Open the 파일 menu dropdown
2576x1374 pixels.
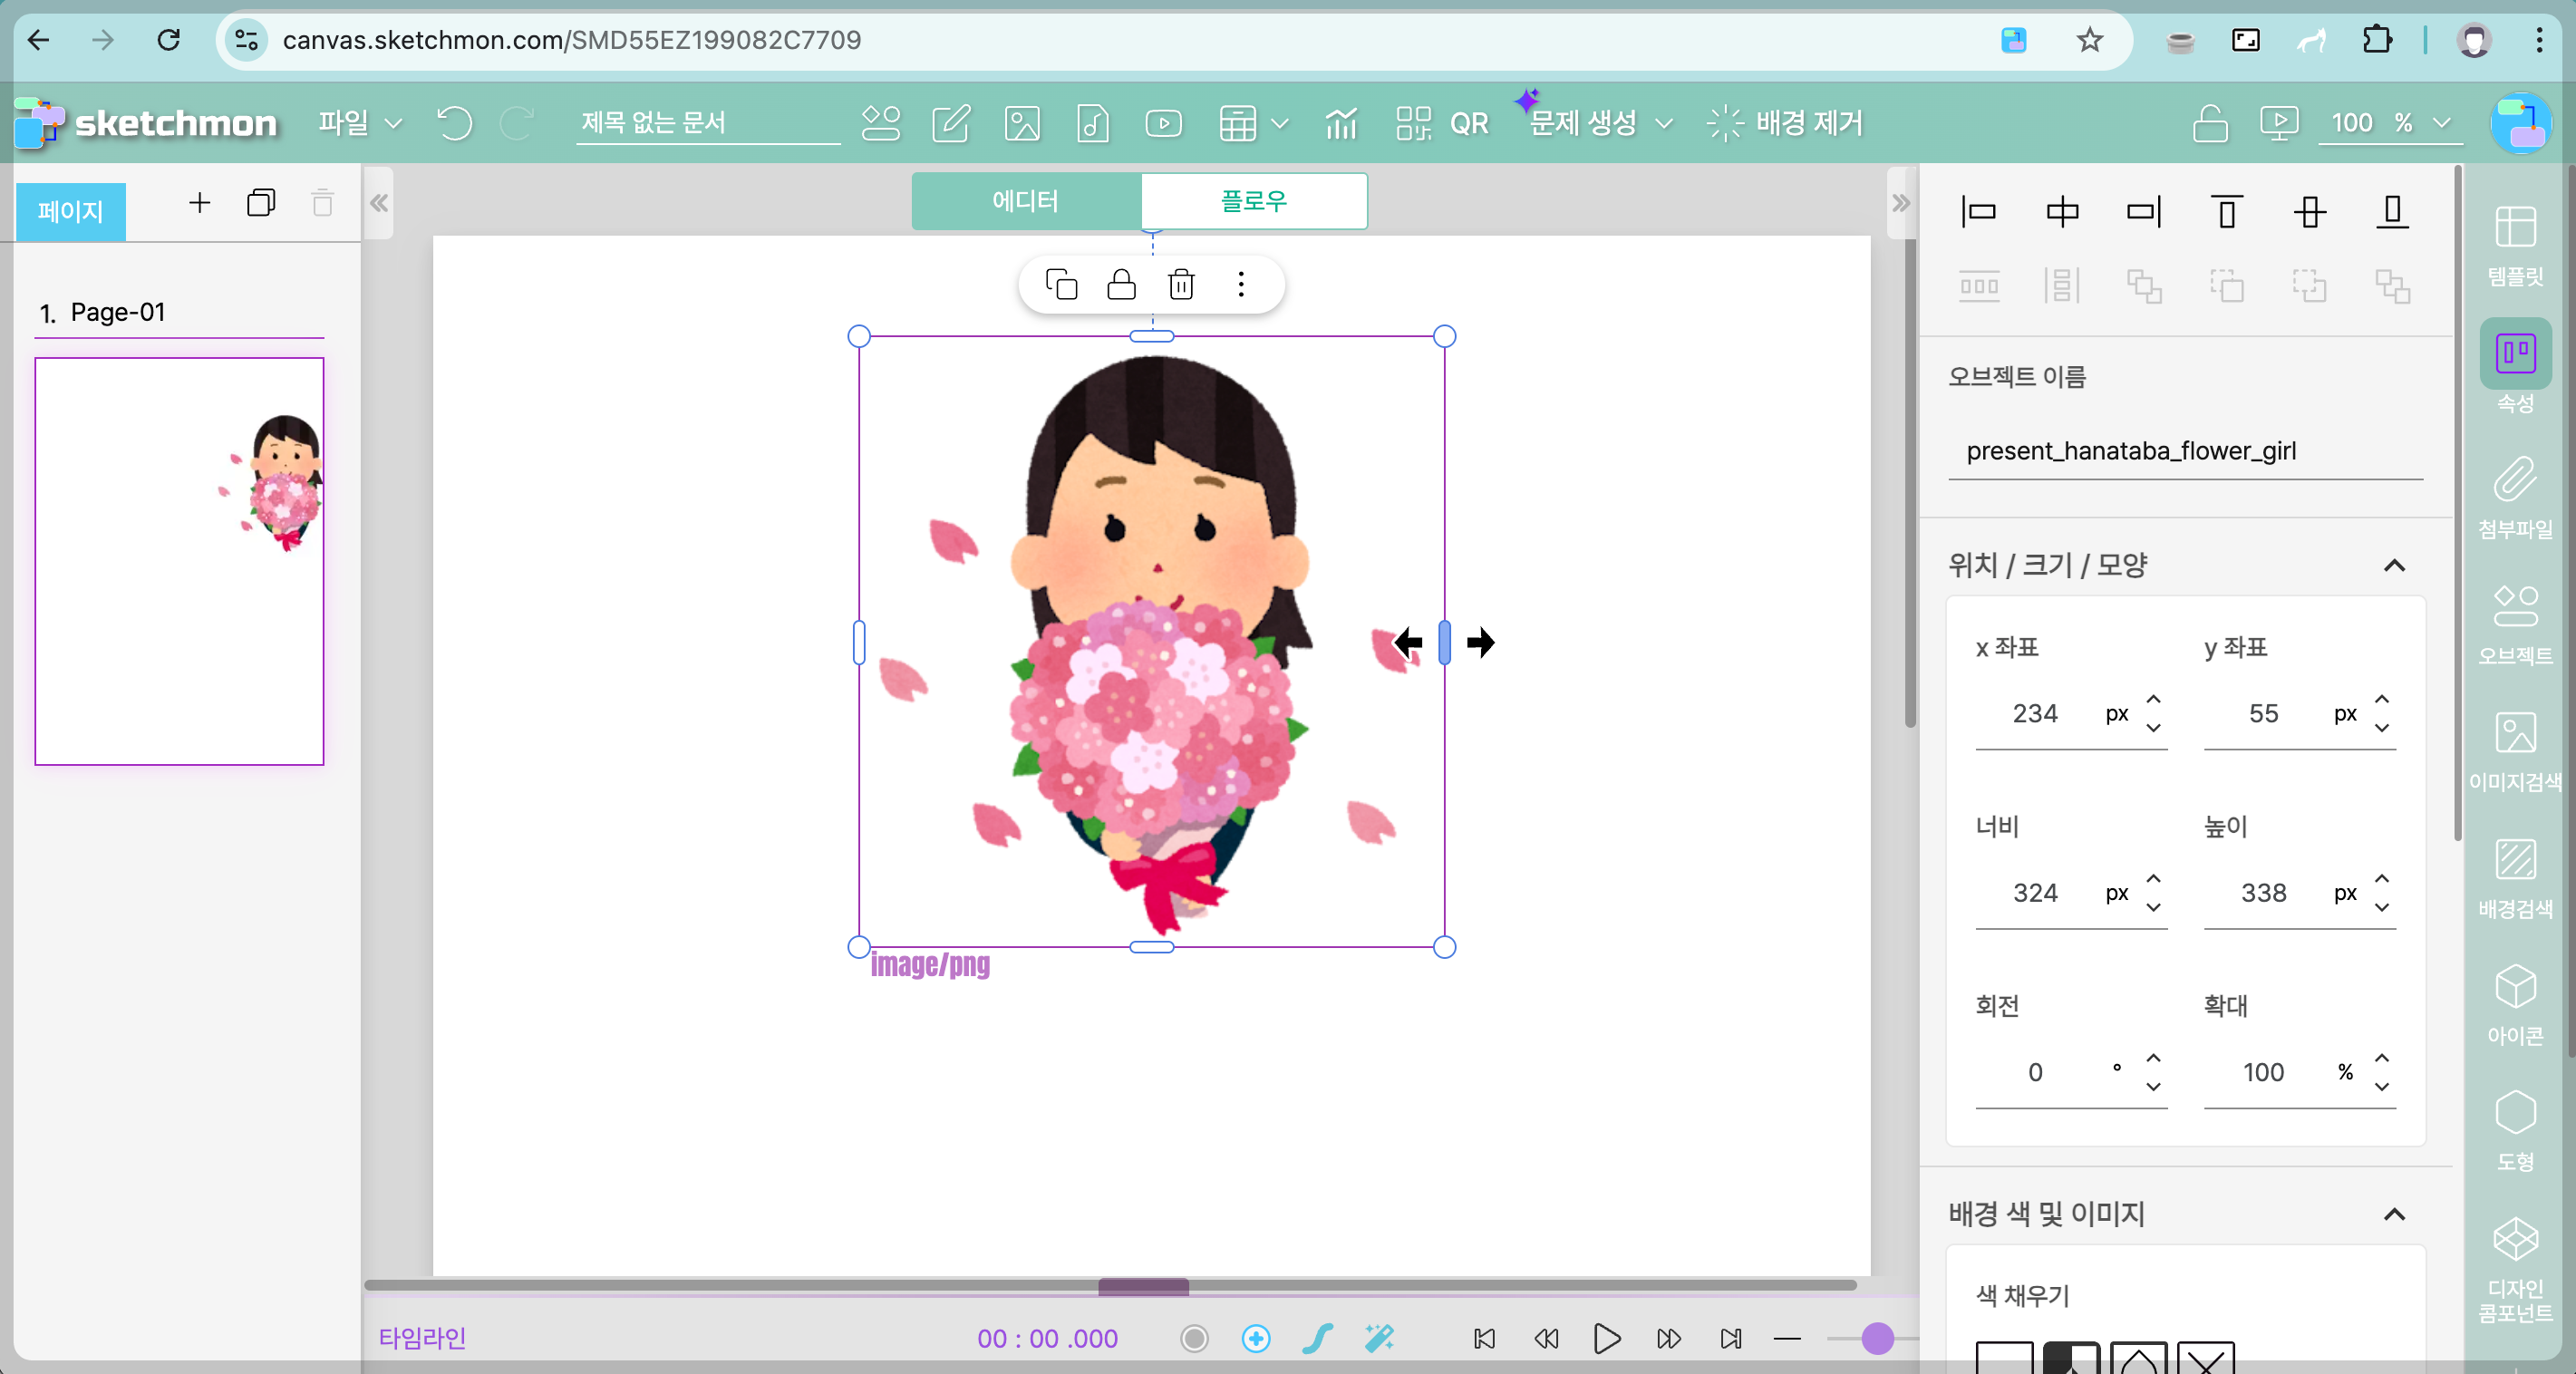click(x=359, y=123)
